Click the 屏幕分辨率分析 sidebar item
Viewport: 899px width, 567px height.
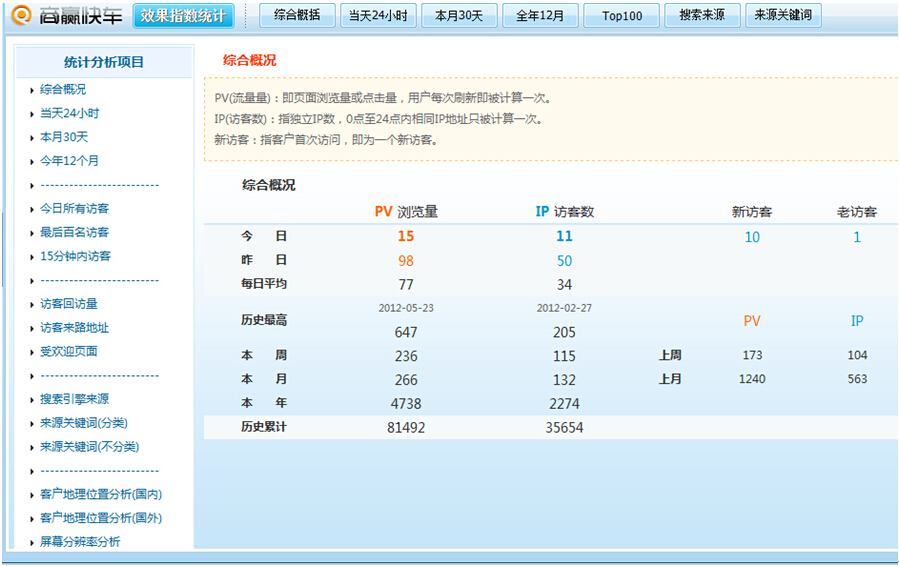tap(80, 542)
